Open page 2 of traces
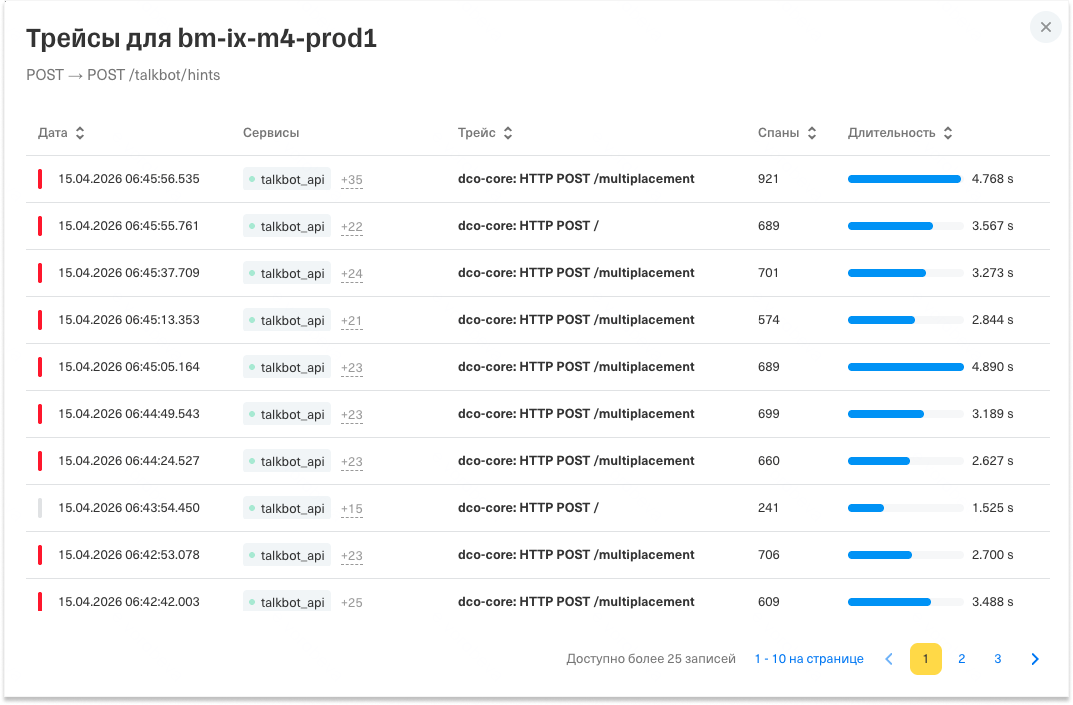Viewport: 1073px width, 705px height. click(961, 659)
